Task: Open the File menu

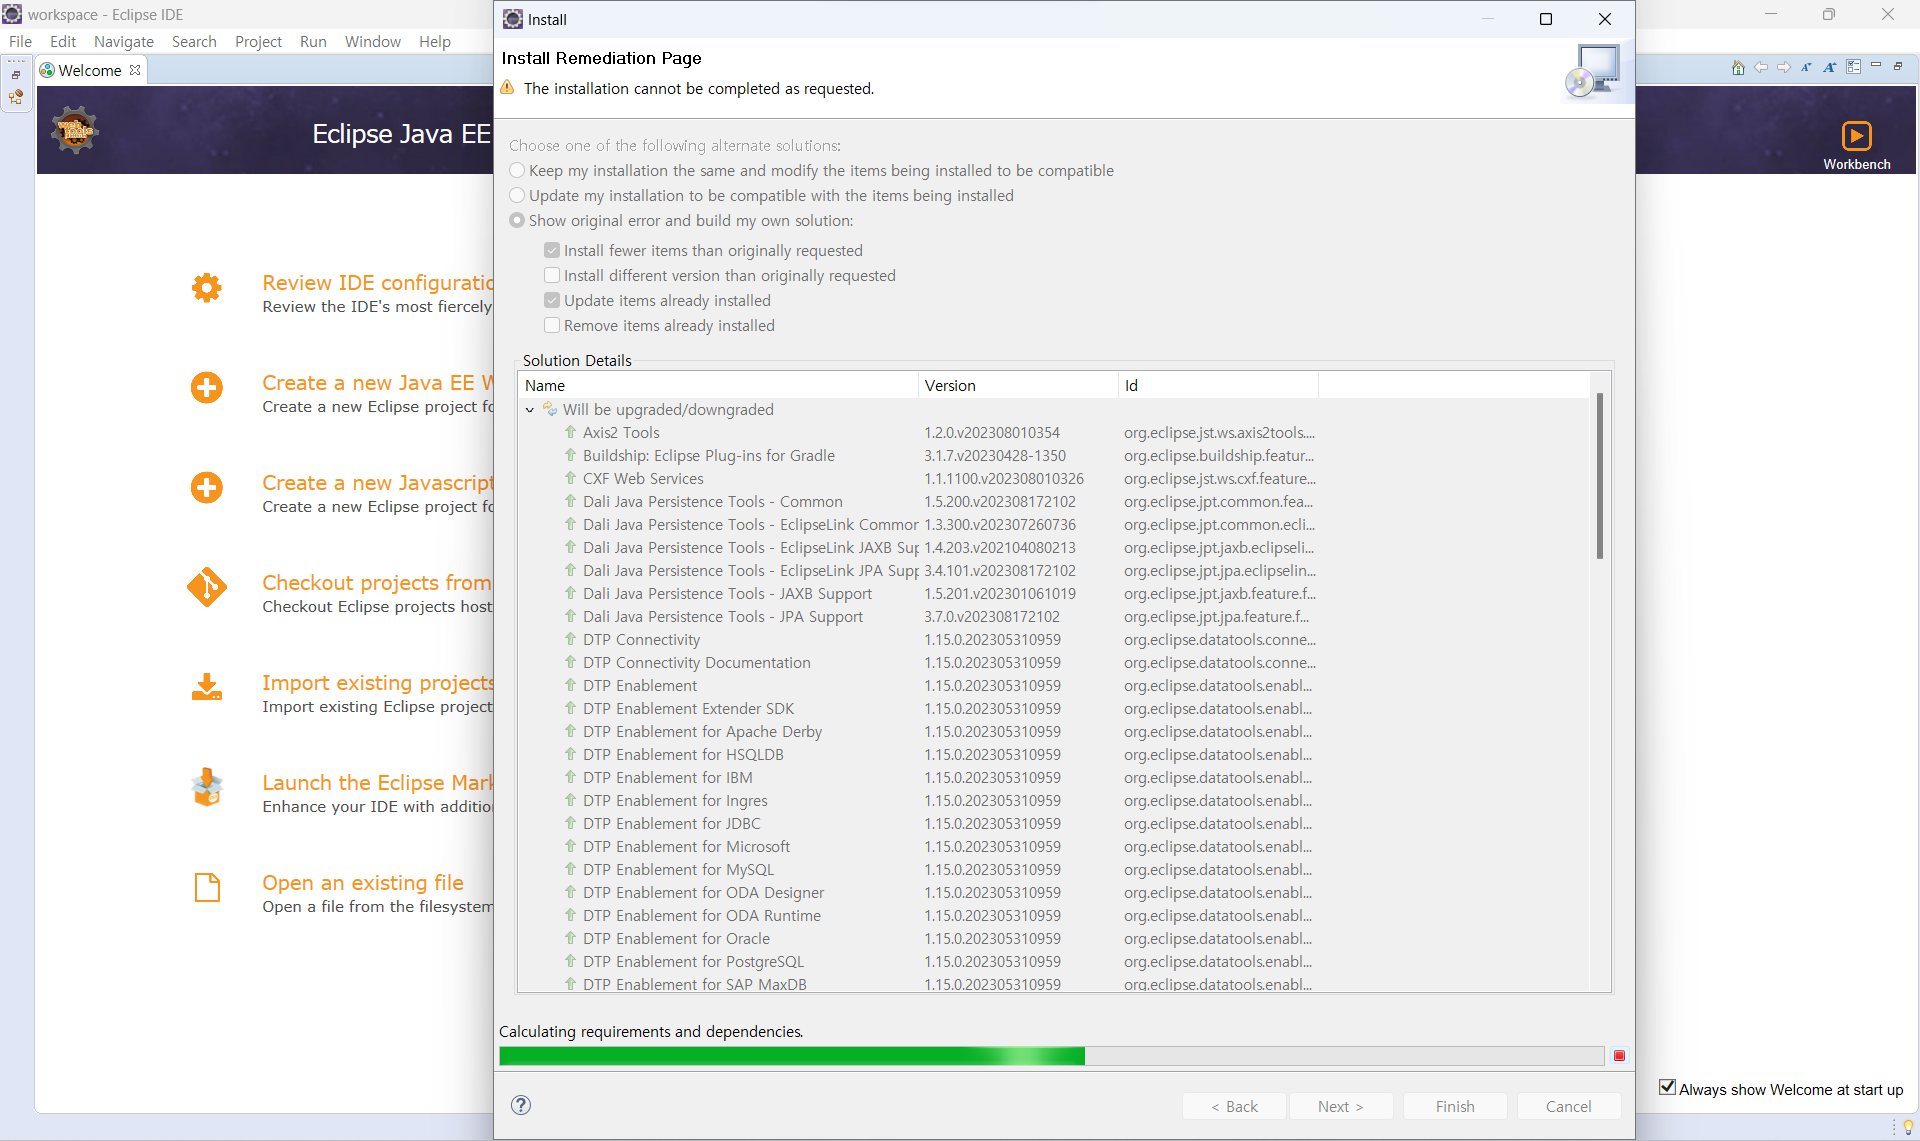Action: pos(20,41)
